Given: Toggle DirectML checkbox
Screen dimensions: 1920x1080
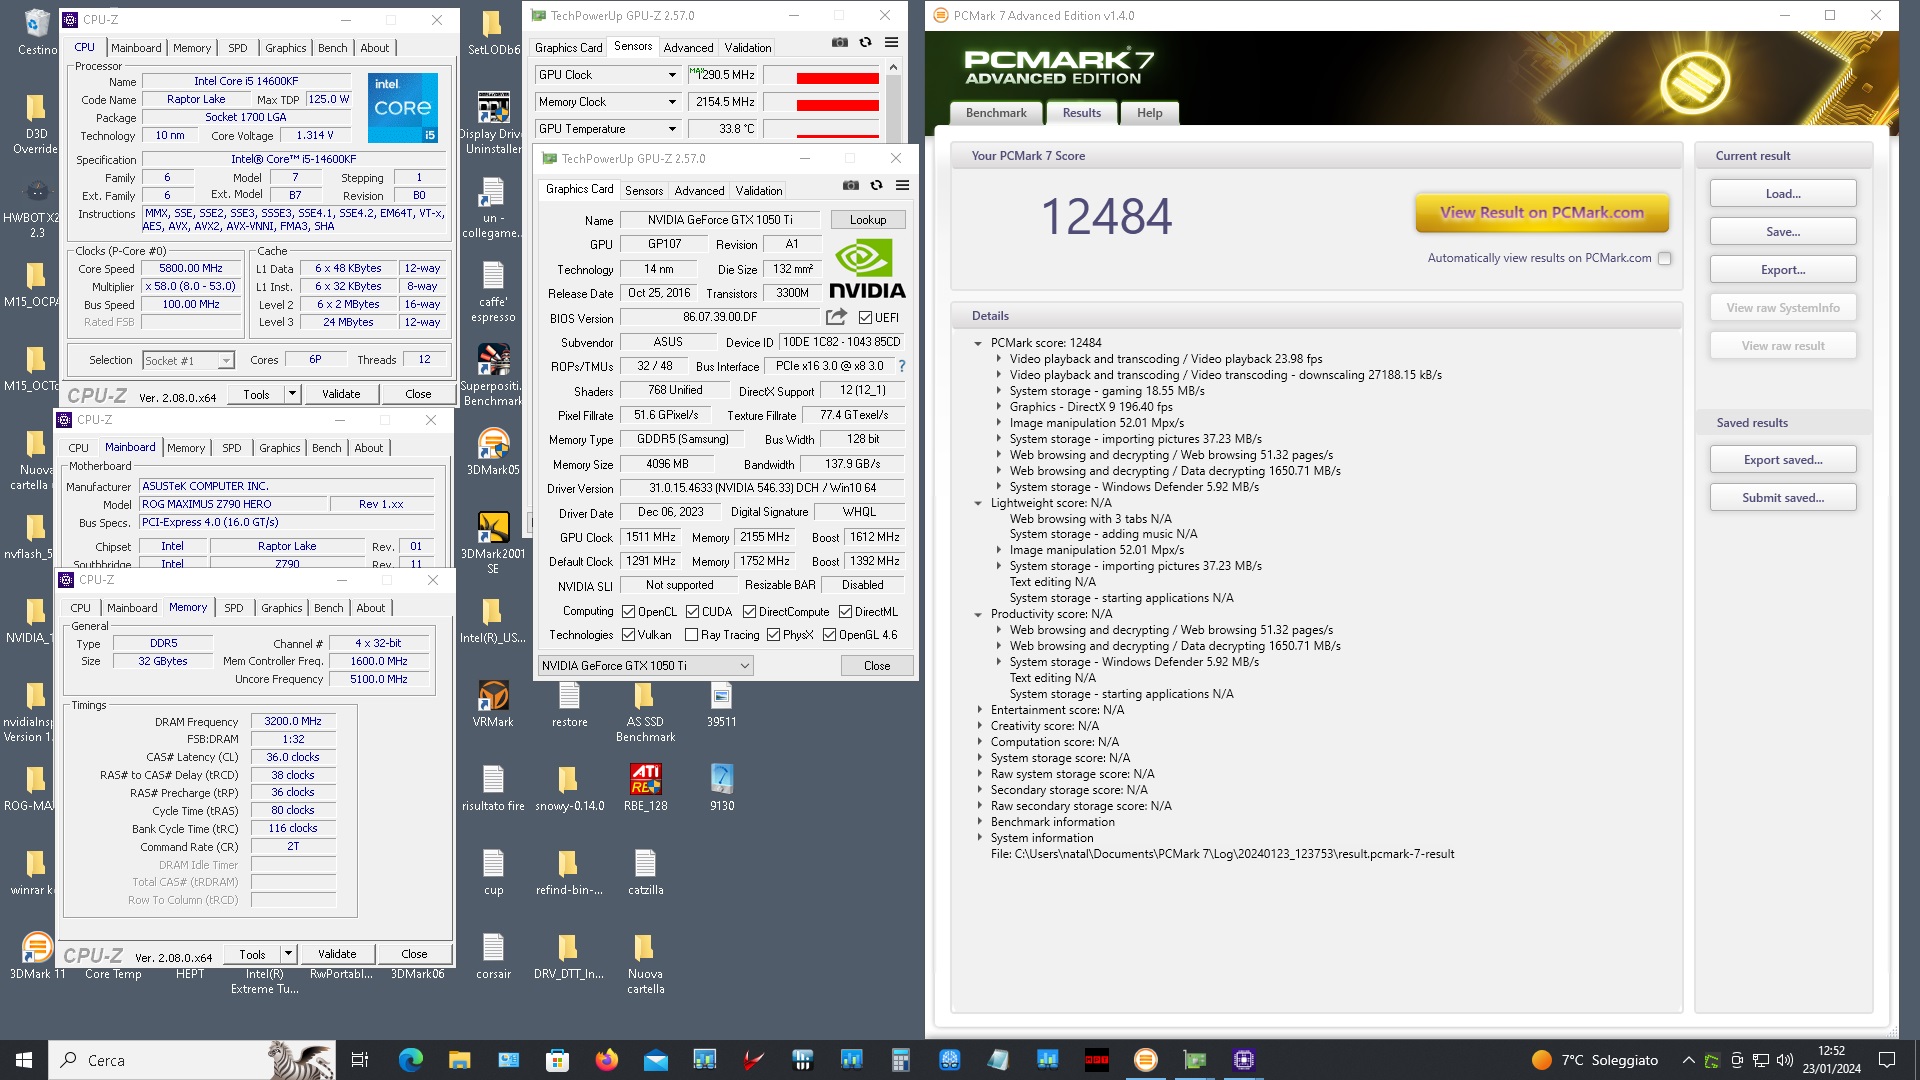Looking at the screenshot, I should 845,612.
